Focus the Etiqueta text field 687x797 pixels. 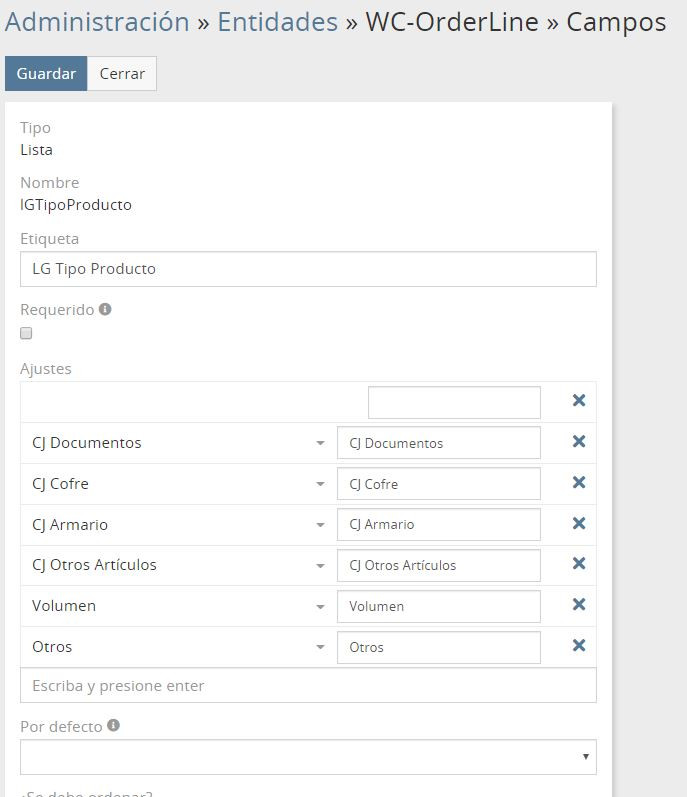[308, 269]
